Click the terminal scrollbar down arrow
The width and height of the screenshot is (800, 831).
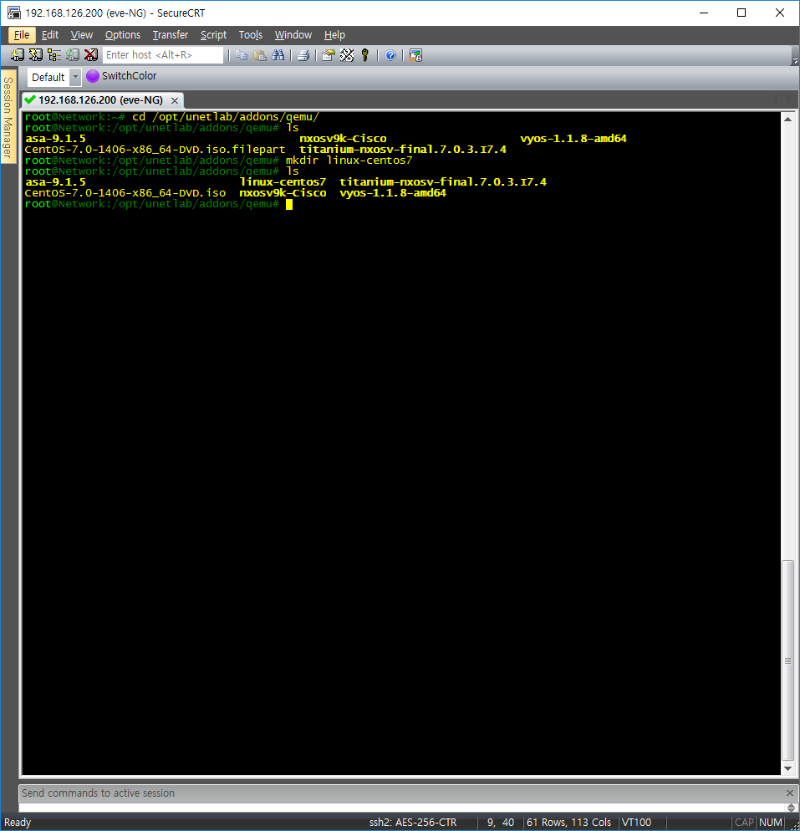(788, 768)
